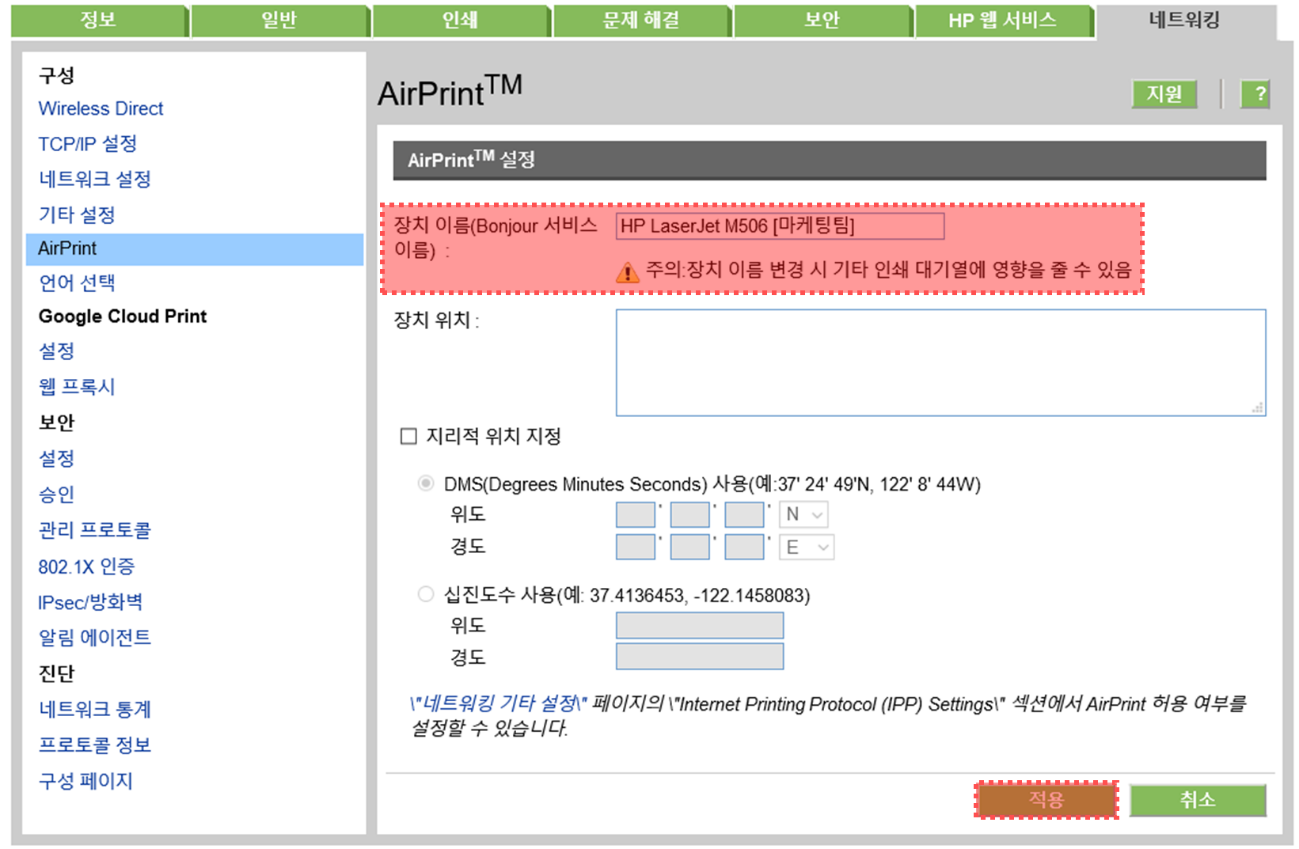Open the 정보 tab
1299x849 pixels.
[x=97, y=20]
